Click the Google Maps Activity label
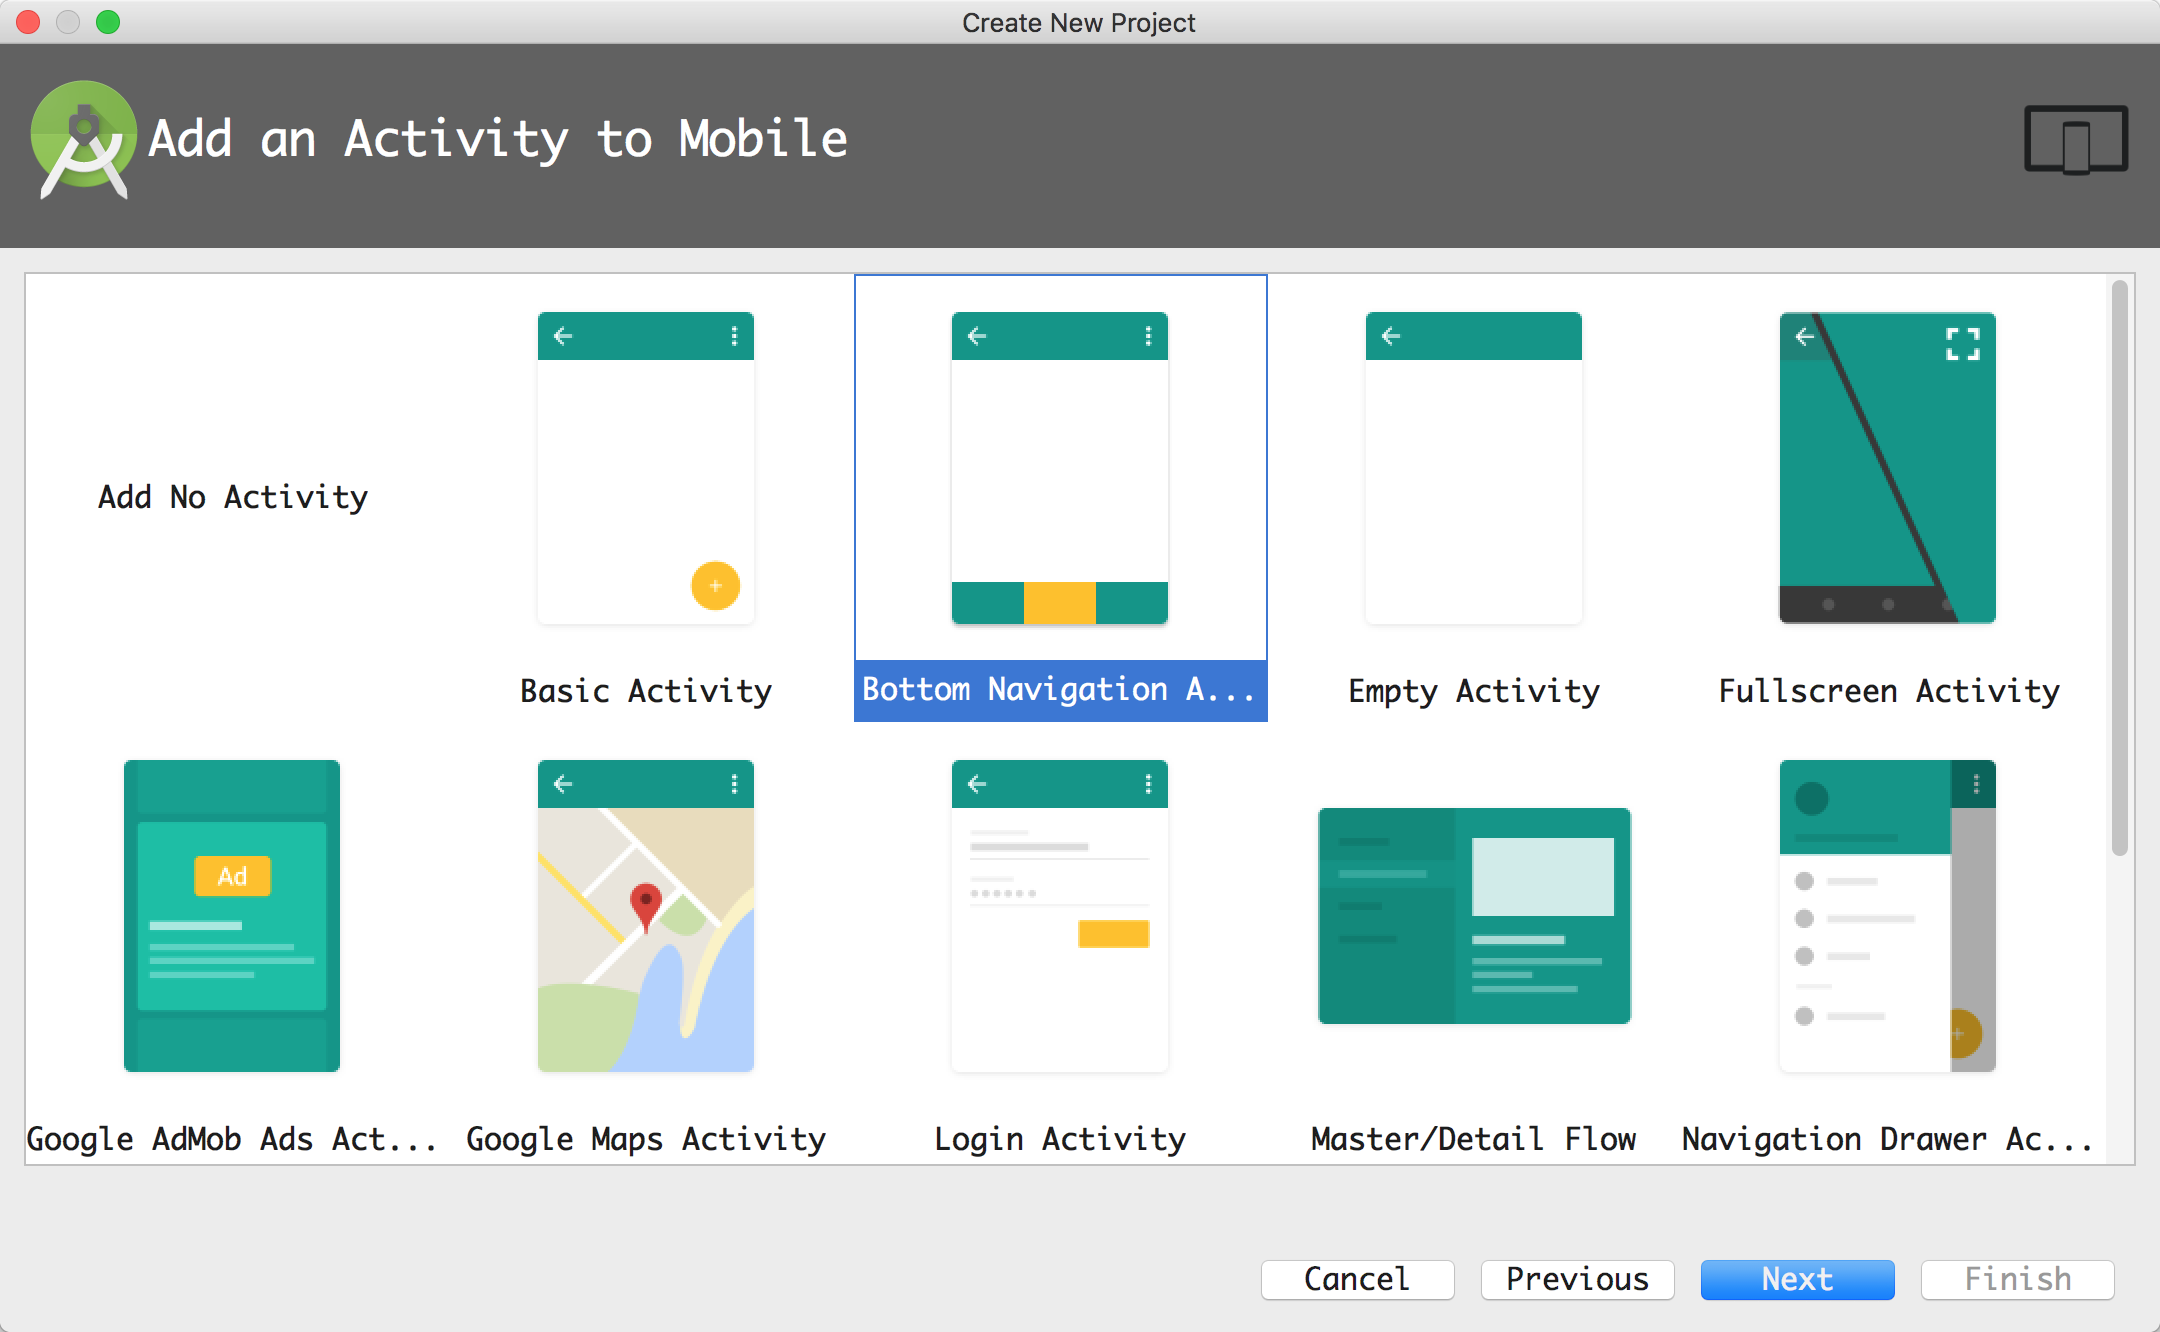 (646, 1139)
